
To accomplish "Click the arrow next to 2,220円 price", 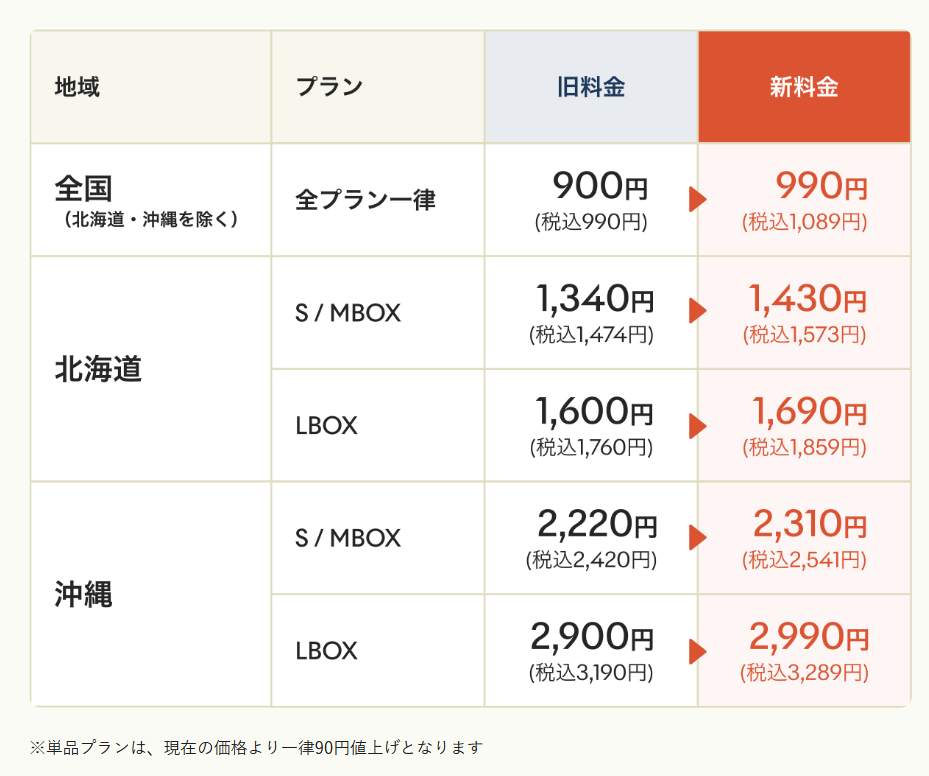I will 697,538.
